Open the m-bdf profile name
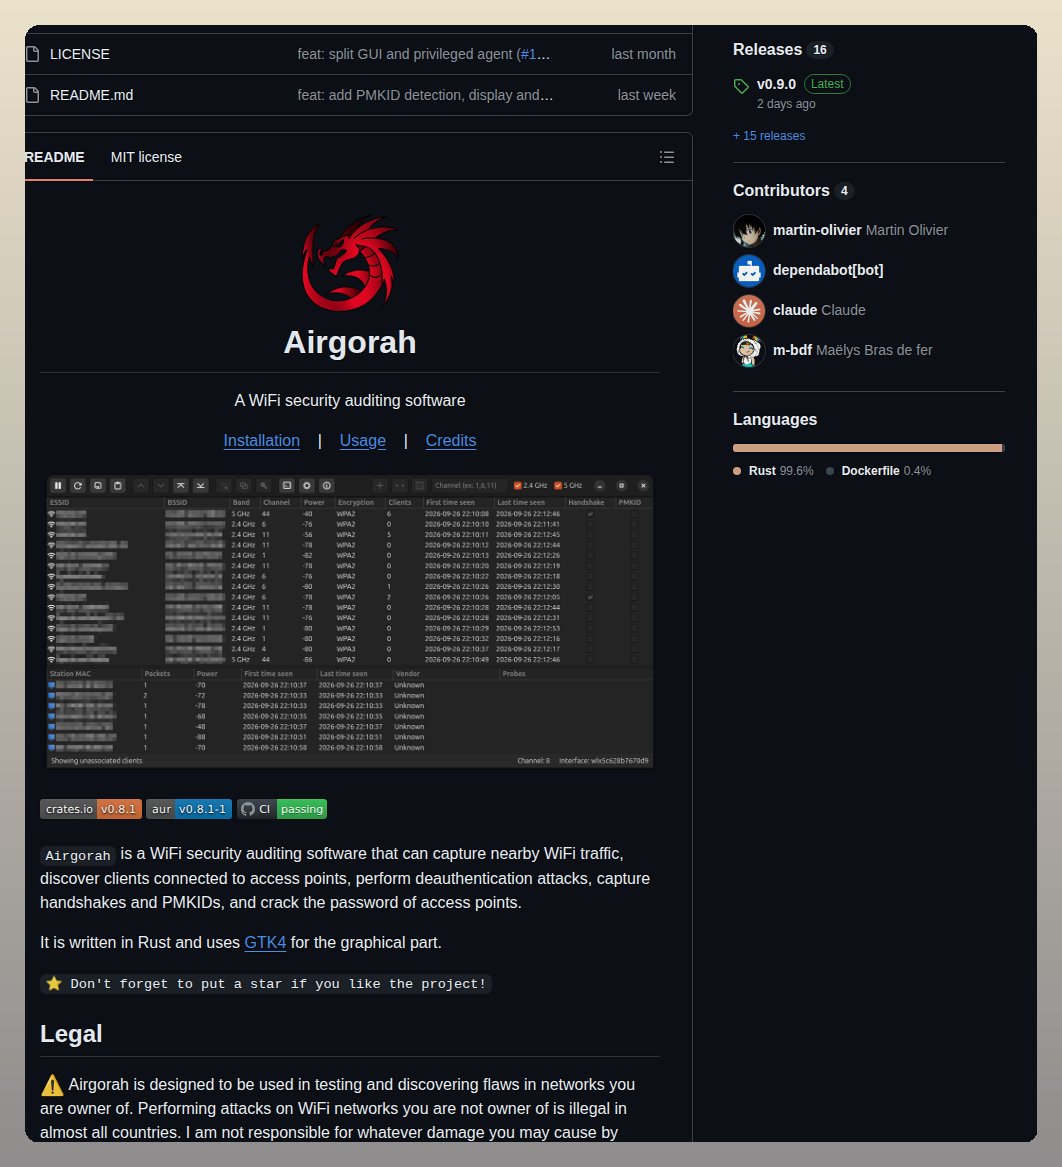 (x=793, y=351)
